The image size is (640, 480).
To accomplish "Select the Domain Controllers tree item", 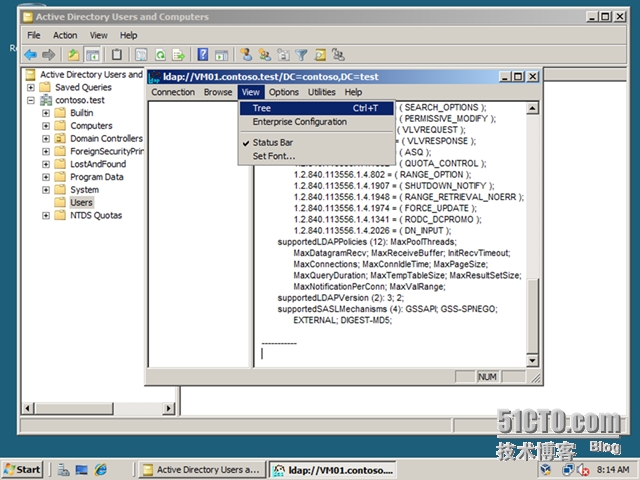I will tap(106, 138).
